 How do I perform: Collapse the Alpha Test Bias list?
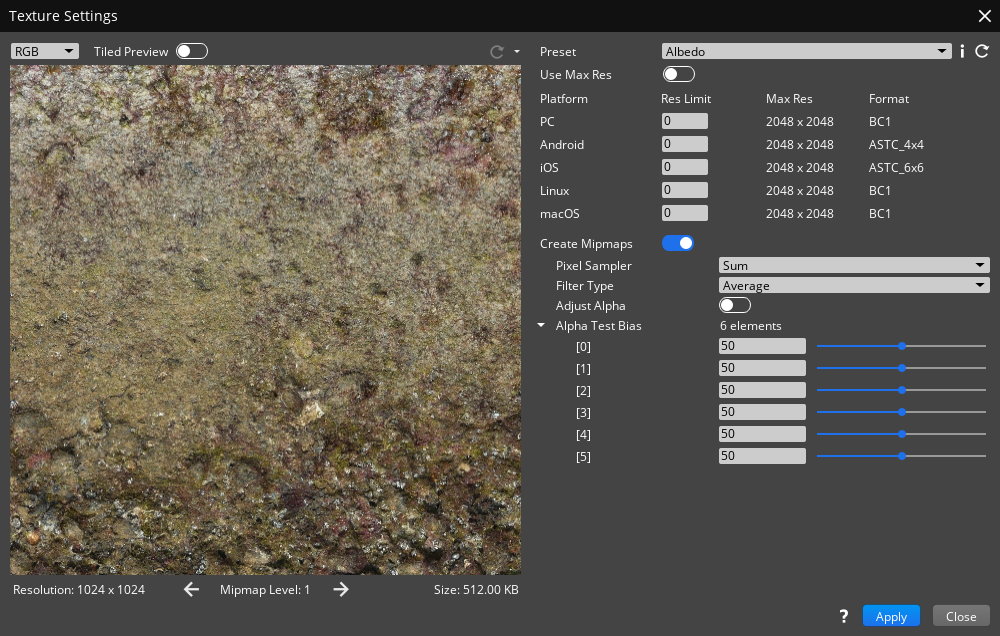coord(541,326)
